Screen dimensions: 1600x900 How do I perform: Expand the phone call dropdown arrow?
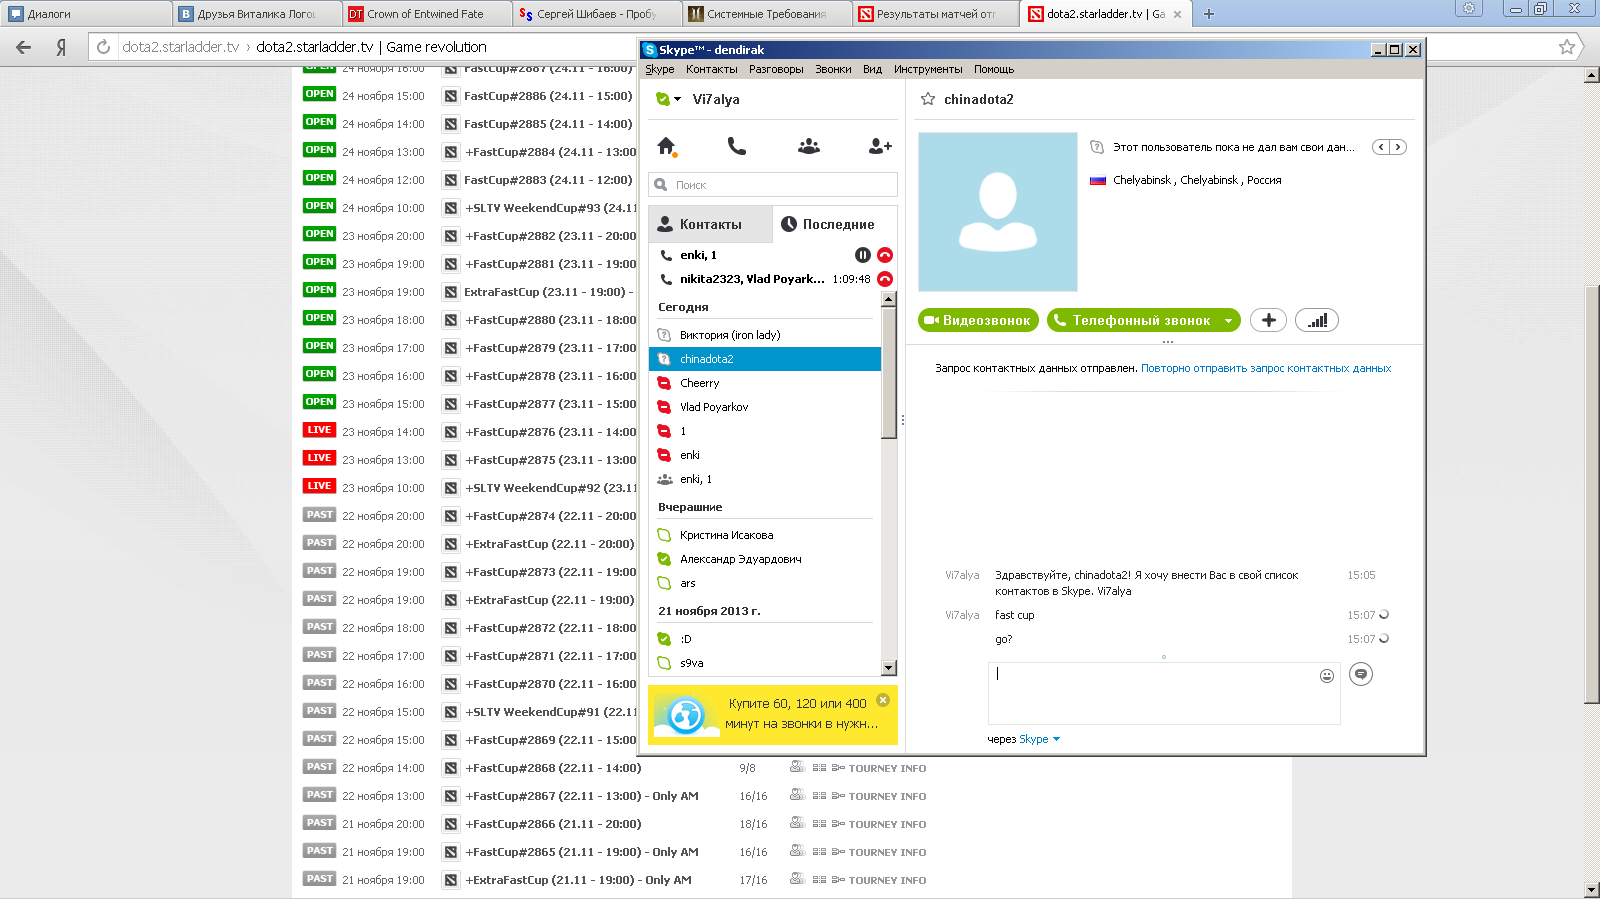pyautogui.click(x=1229, y=321)
